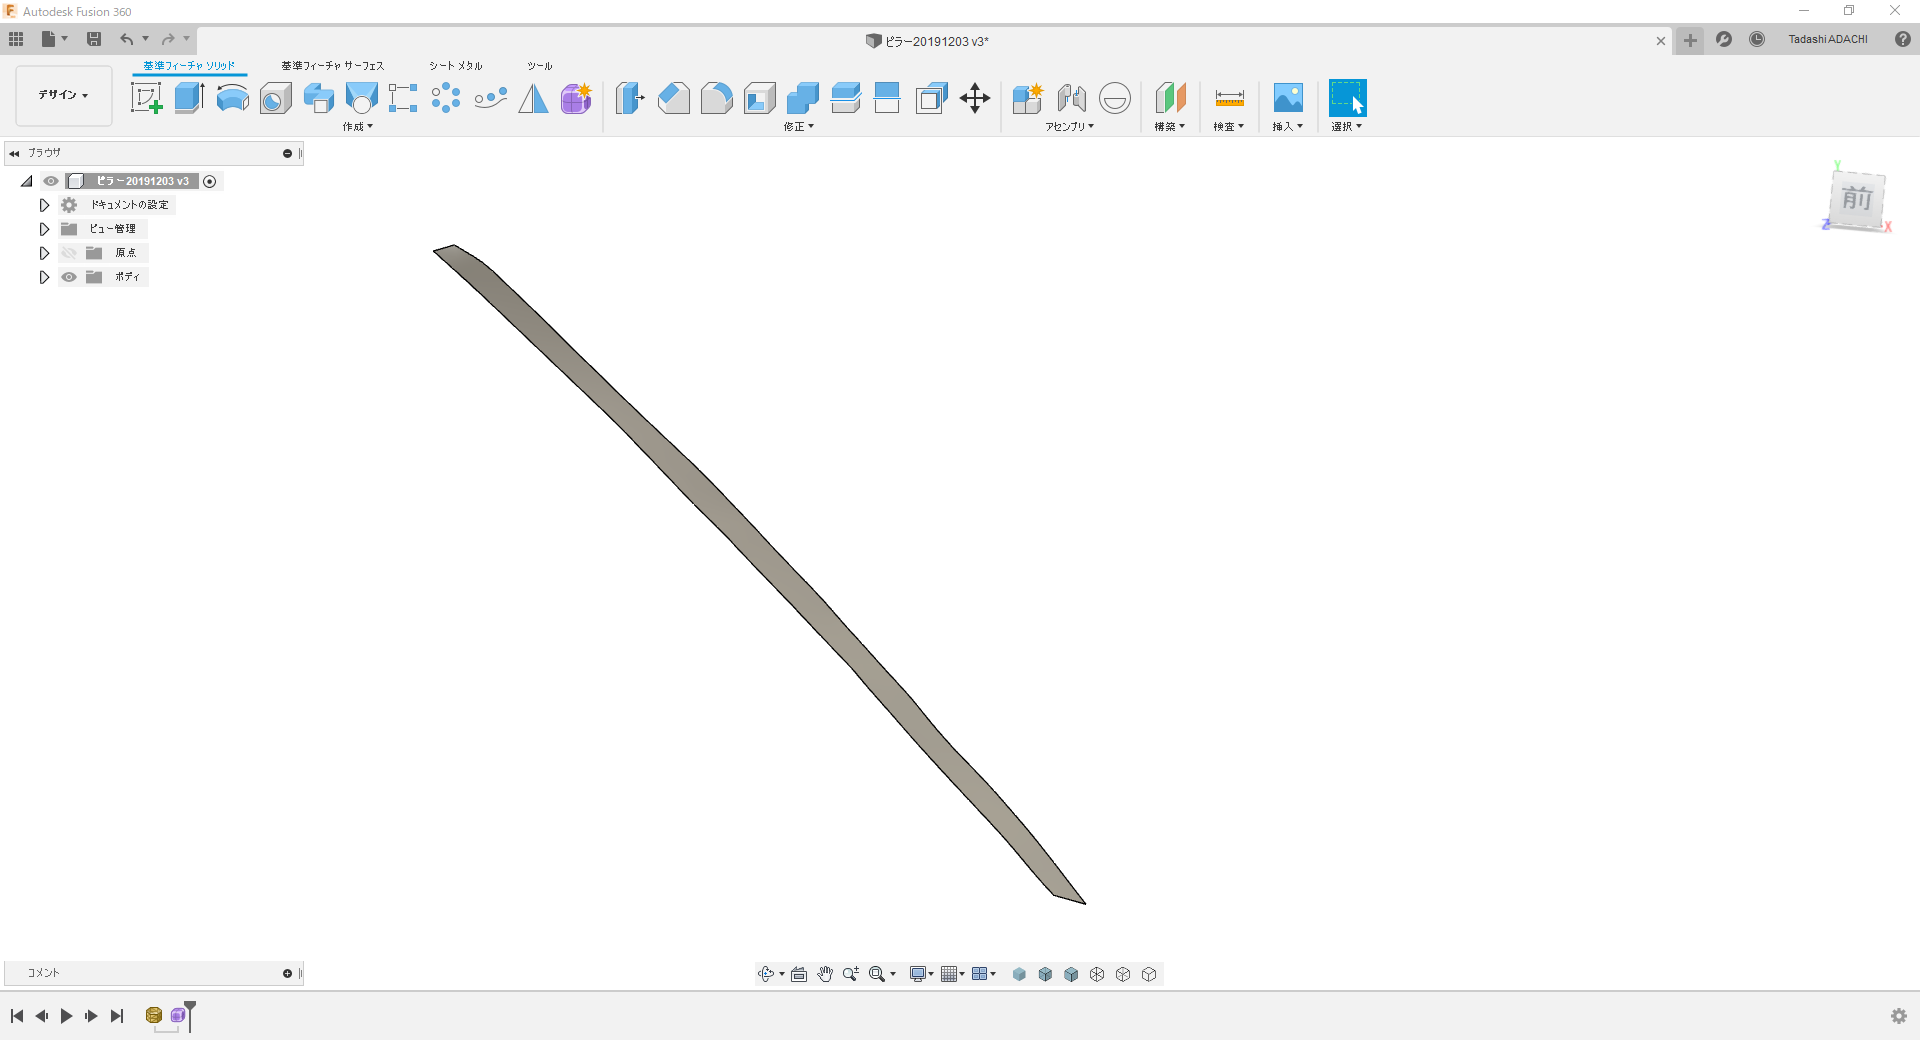Click the Insert image icon
The height and width of the screenshot is (1040, 1920).
[1288, 98]
